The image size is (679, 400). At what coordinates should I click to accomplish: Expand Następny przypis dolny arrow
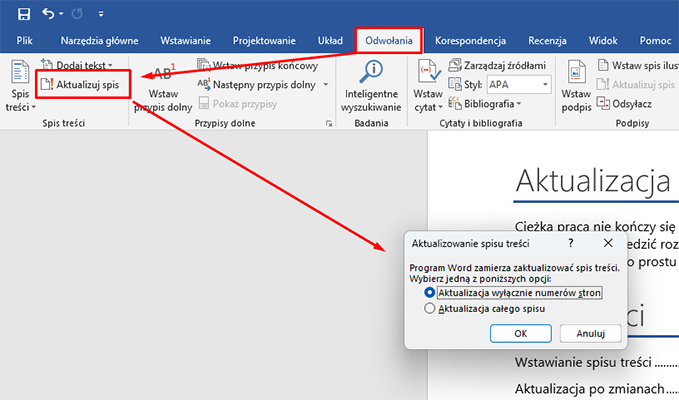(x=326, y=85)
